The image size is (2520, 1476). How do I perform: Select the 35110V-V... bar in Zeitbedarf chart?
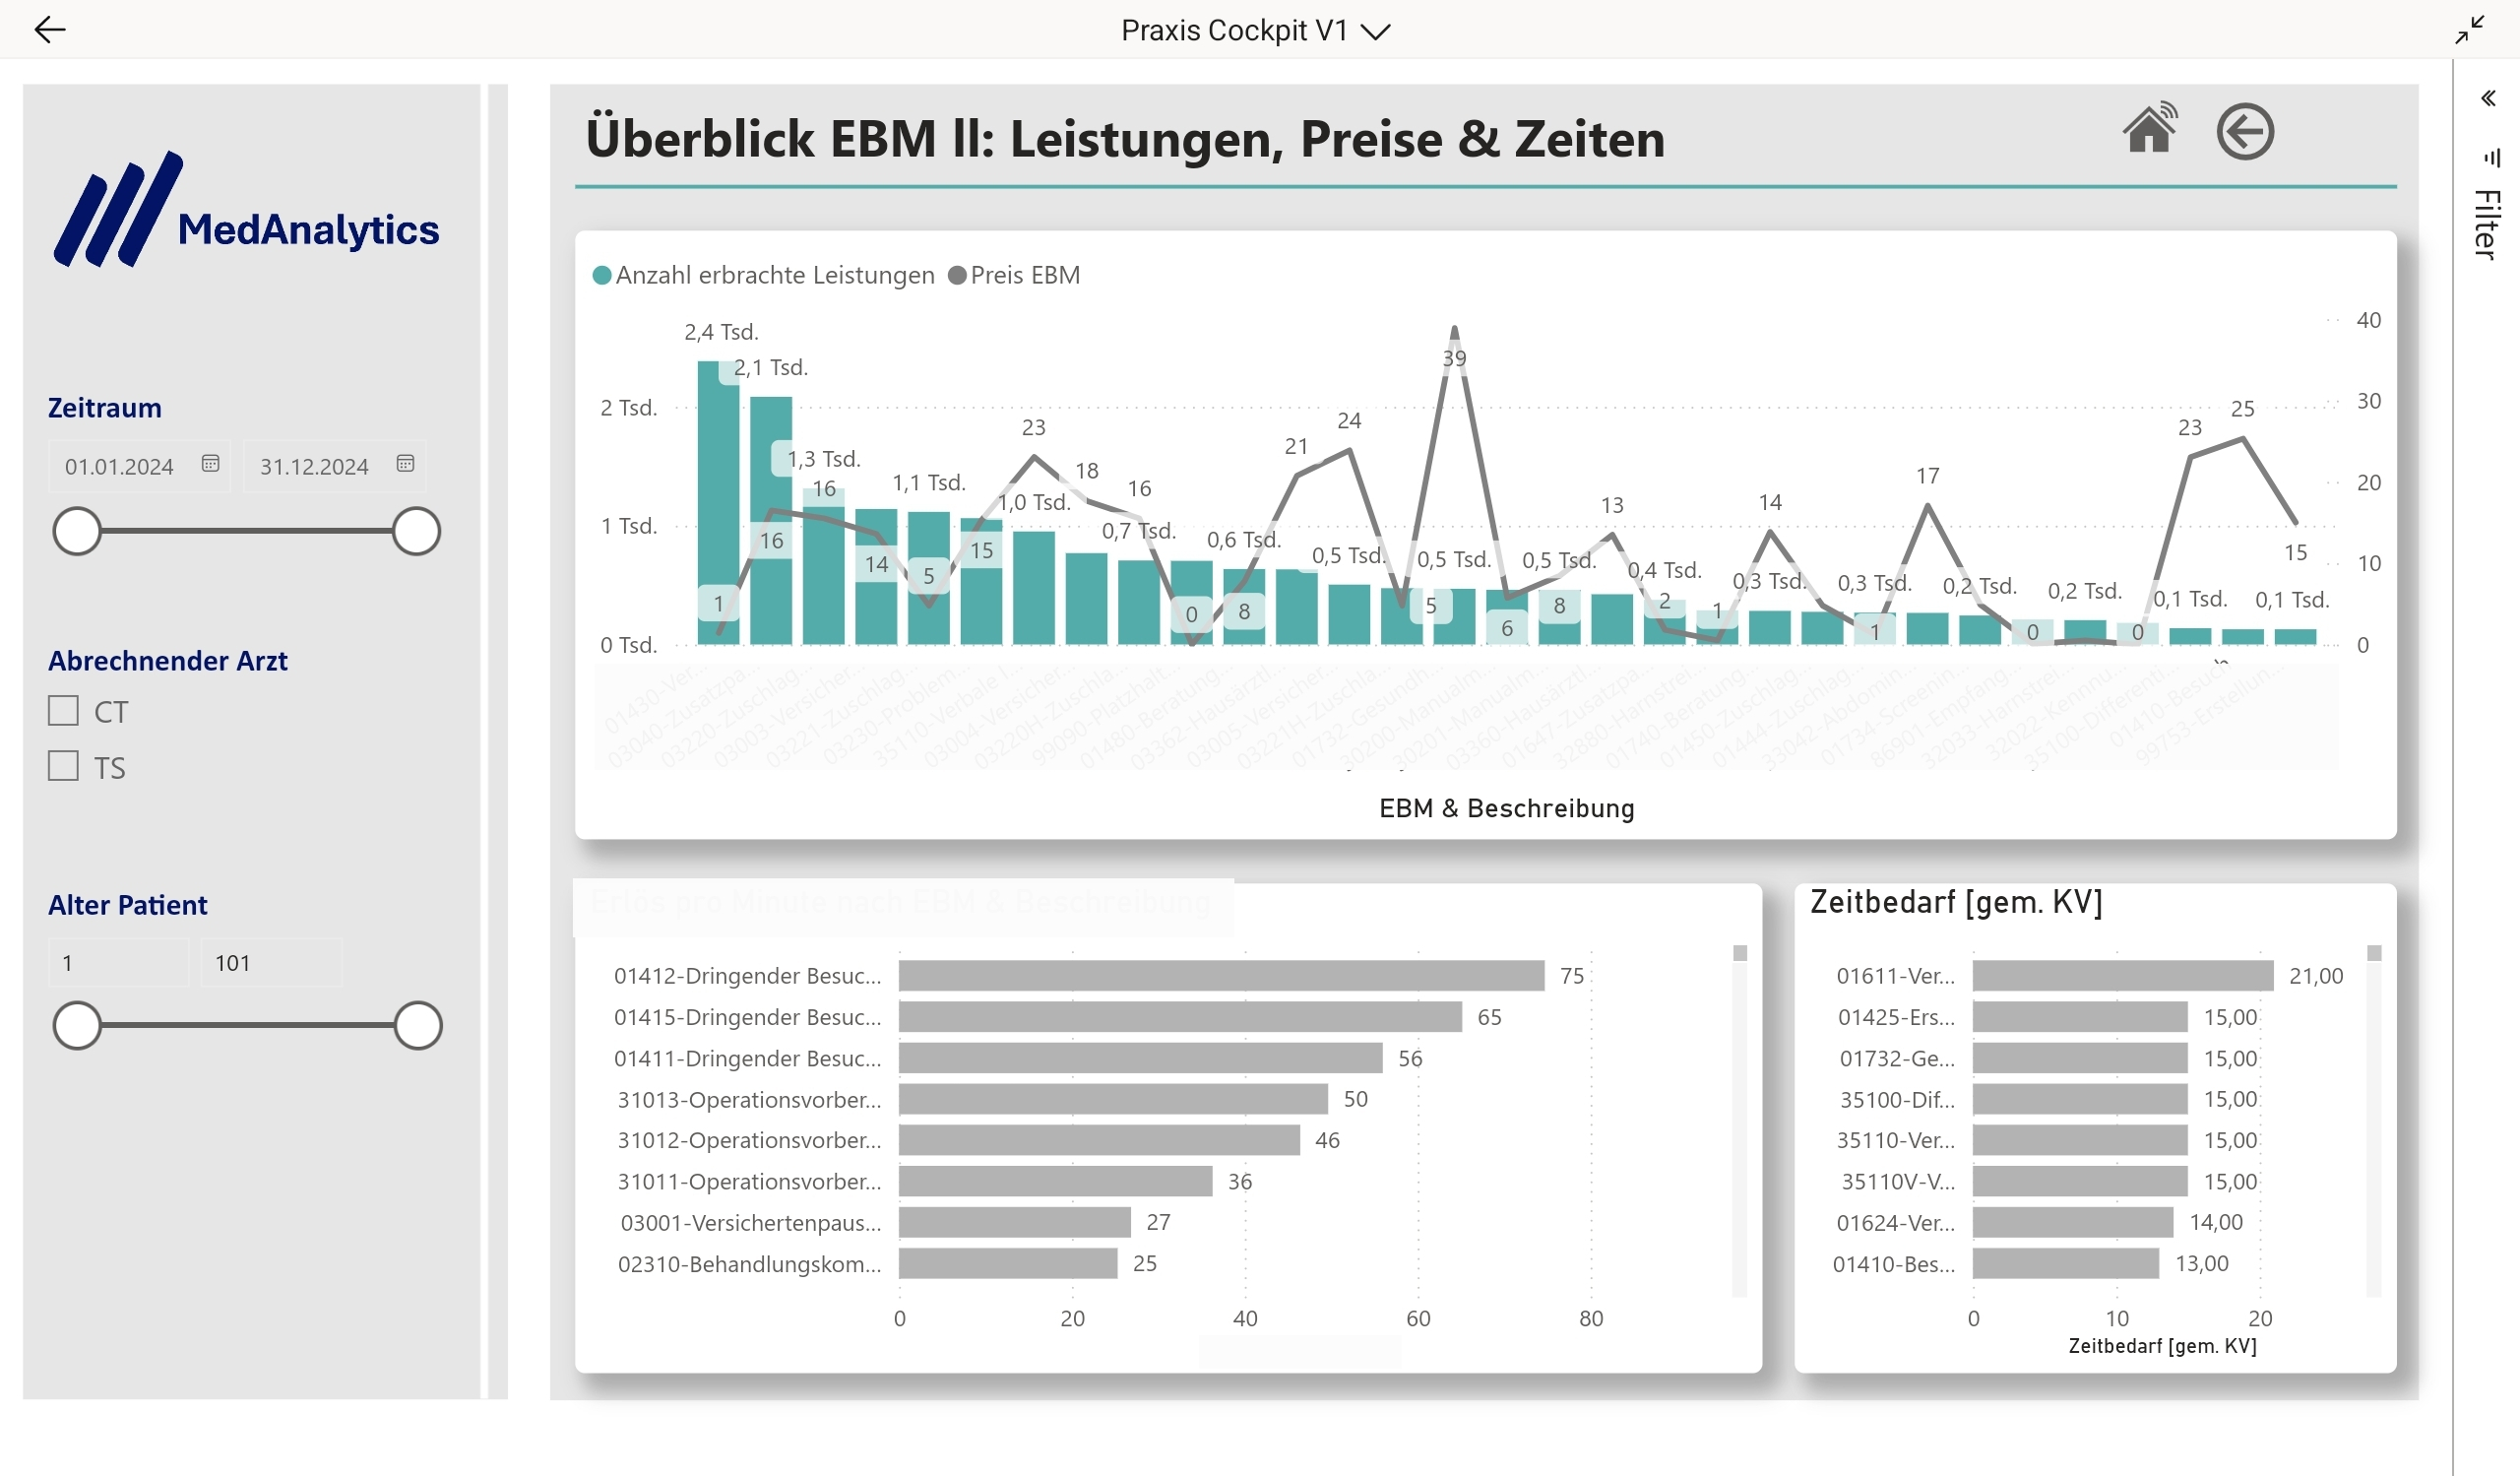pyautogui.click(x=2080, y=1181)
